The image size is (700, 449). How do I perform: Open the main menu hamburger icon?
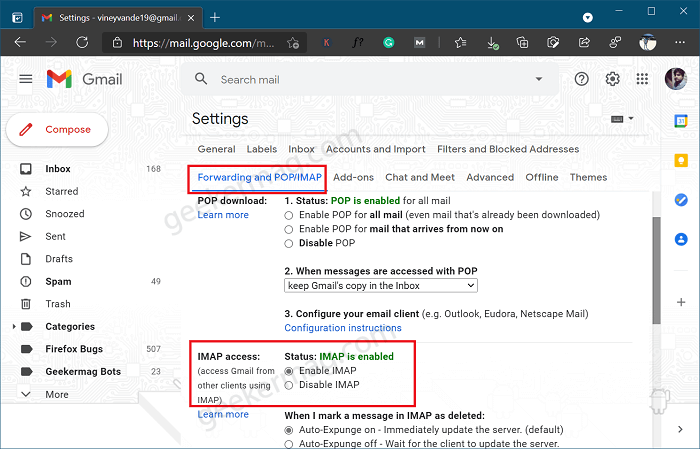[25, 79]
